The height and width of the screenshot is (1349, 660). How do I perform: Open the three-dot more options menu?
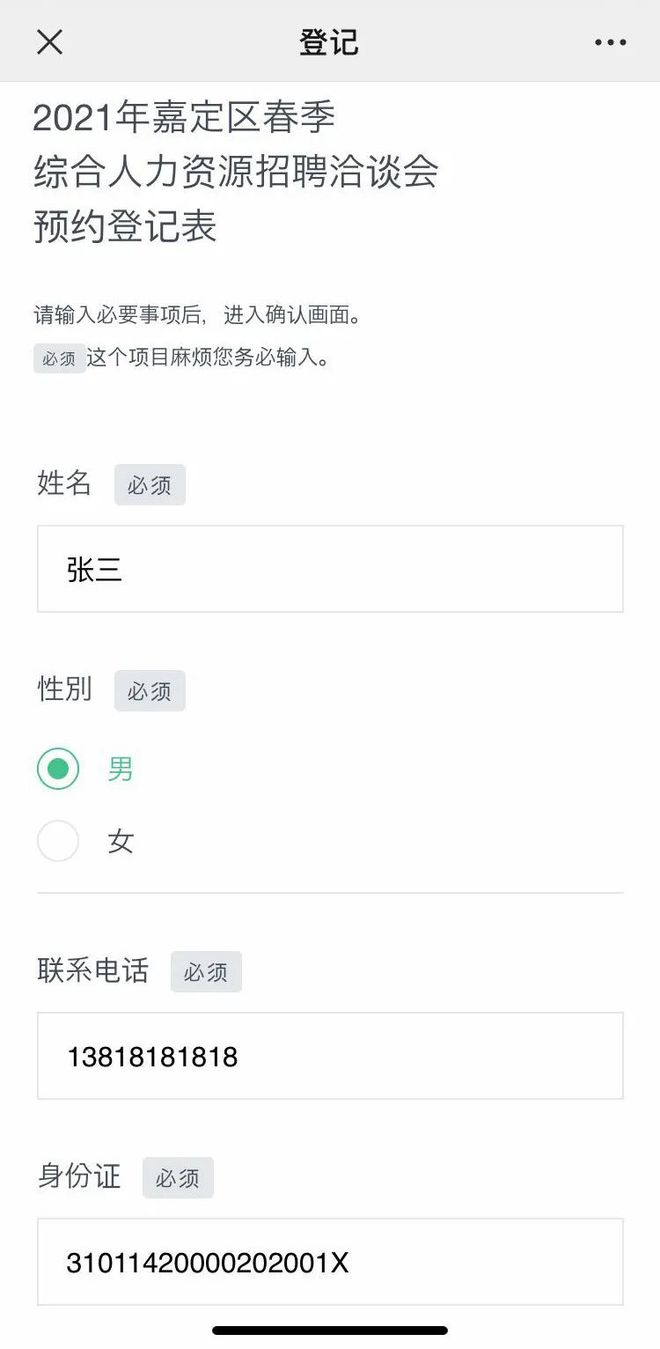tap(610, 42)
